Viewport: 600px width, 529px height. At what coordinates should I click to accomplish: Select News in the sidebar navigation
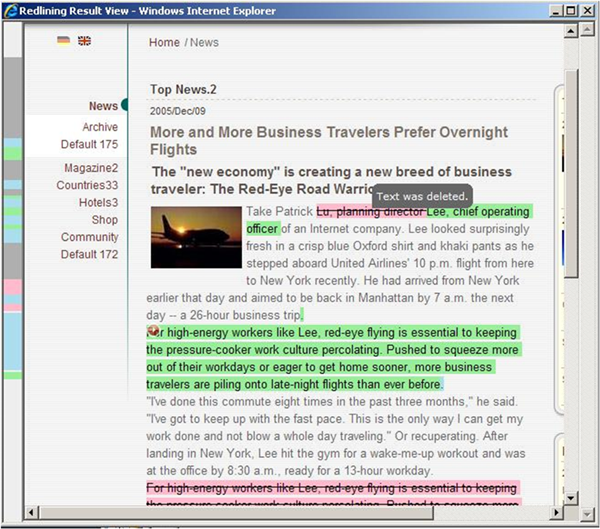point(103,106)
